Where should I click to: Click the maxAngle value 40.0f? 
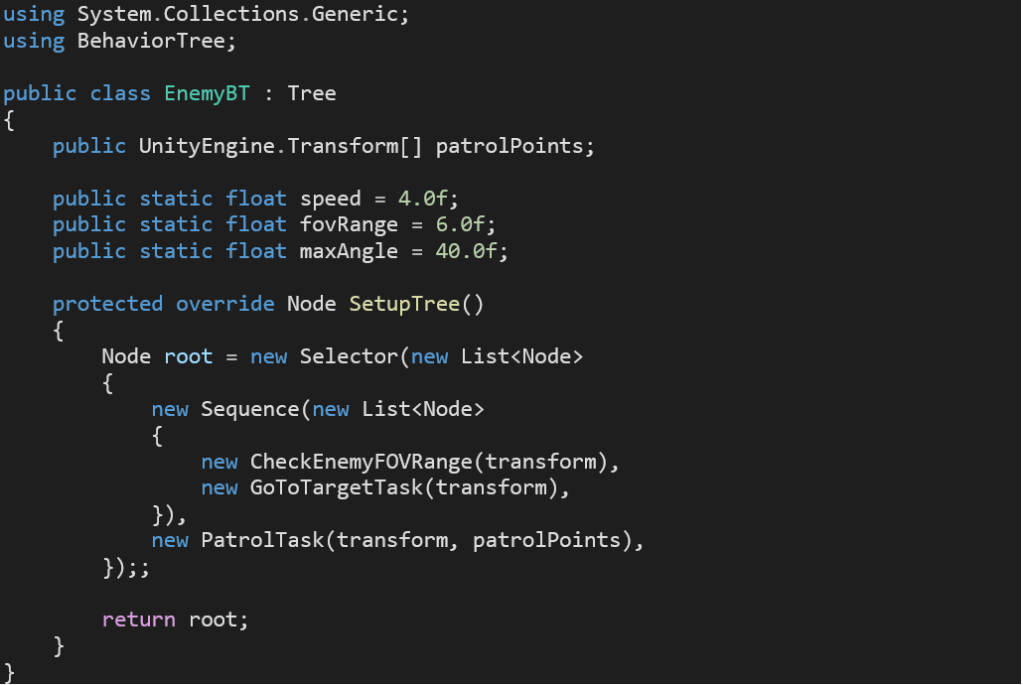click(471, 251)
